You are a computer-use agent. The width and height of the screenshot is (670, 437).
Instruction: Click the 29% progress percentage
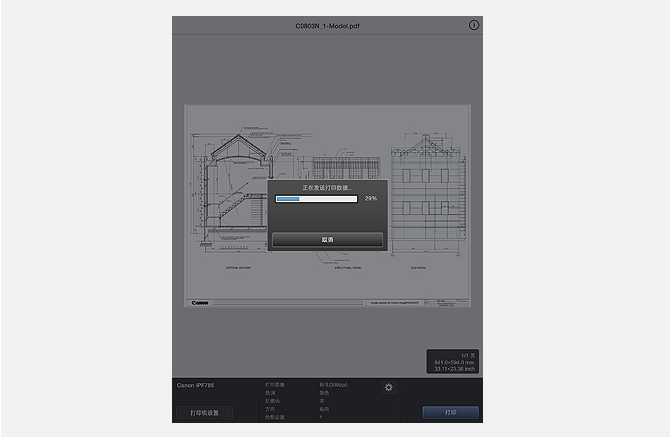coord(371,199)
